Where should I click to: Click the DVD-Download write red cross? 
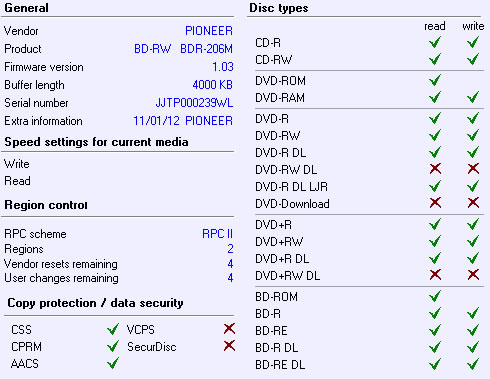[x=473, y=203]
